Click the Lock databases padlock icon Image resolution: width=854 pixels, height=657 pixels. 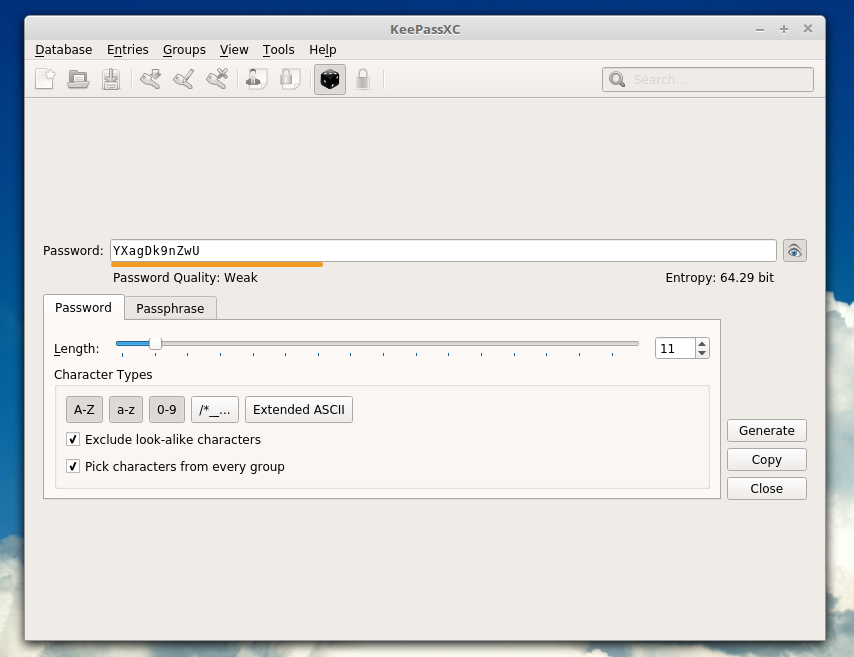pyautogui.click(x=363, y=80)
